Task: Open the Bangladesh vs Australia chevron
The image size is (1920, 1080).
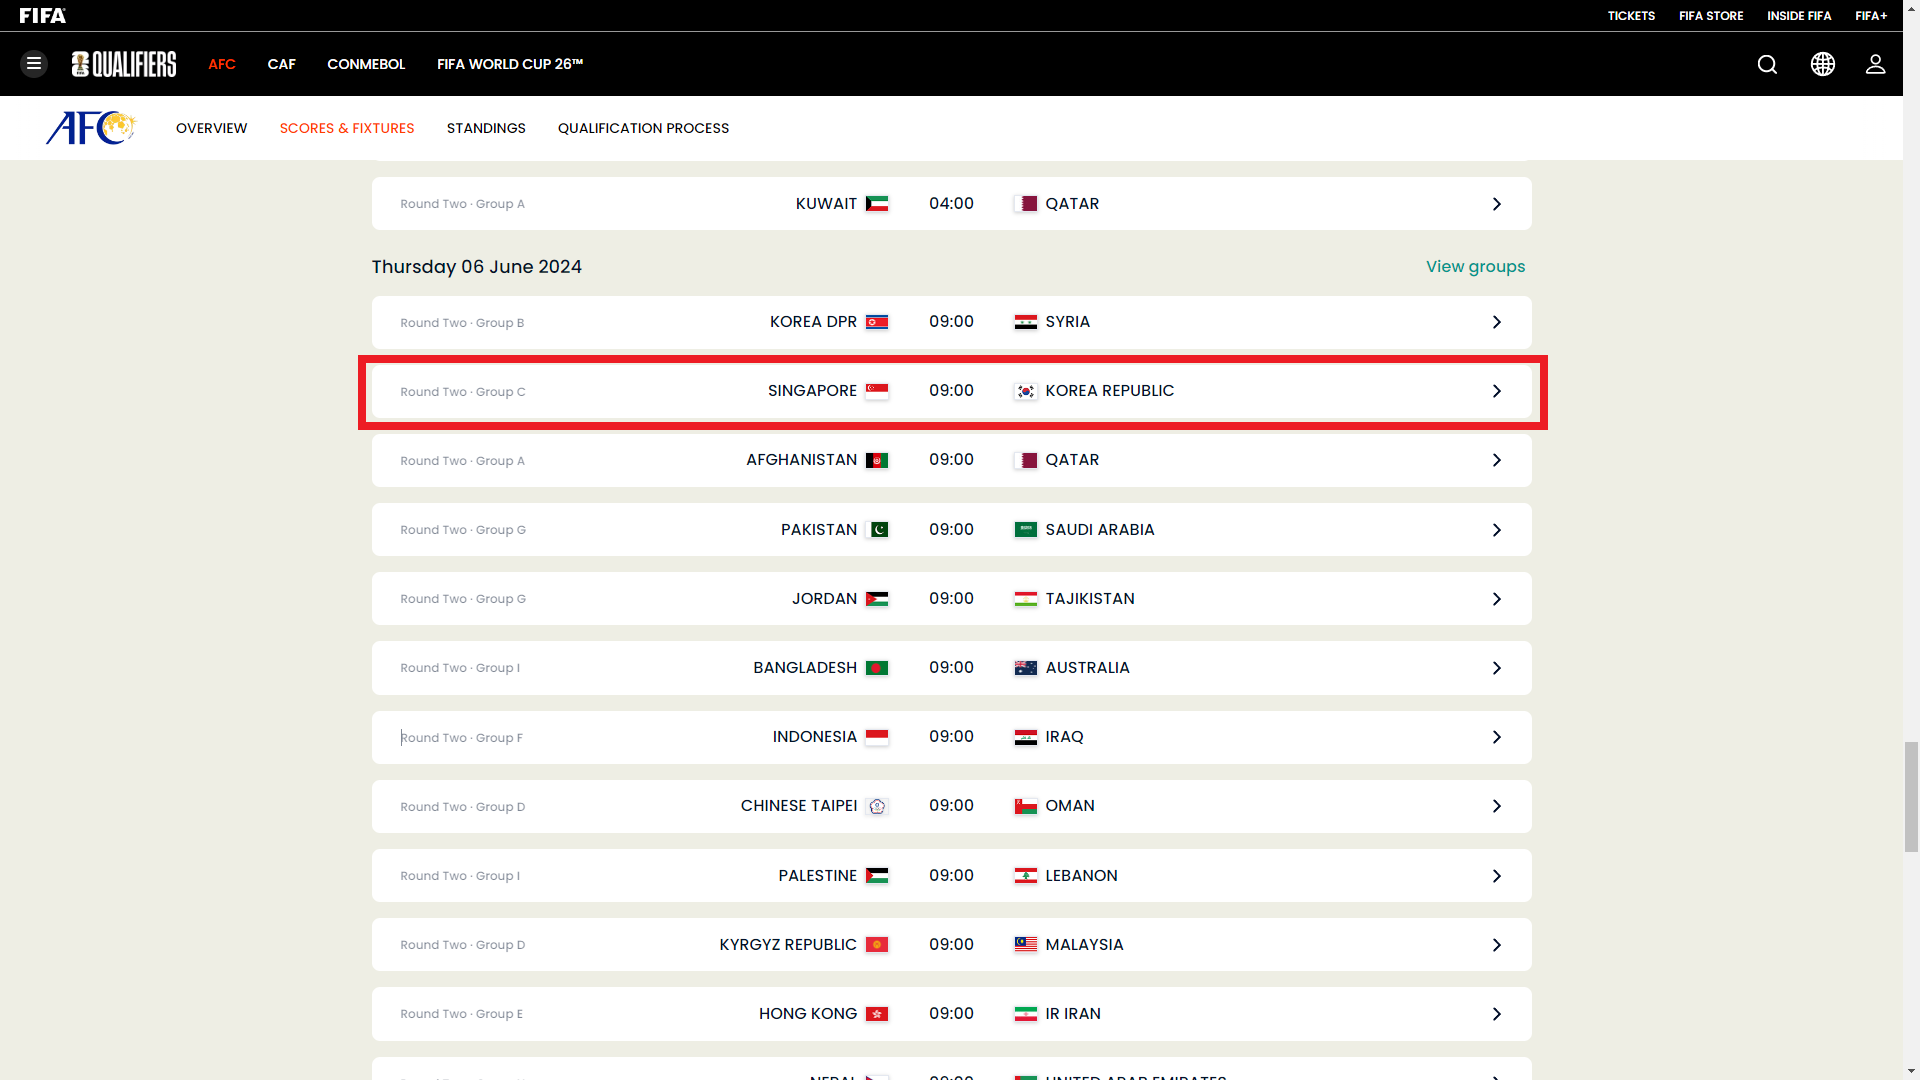Action: [1496, 668]
